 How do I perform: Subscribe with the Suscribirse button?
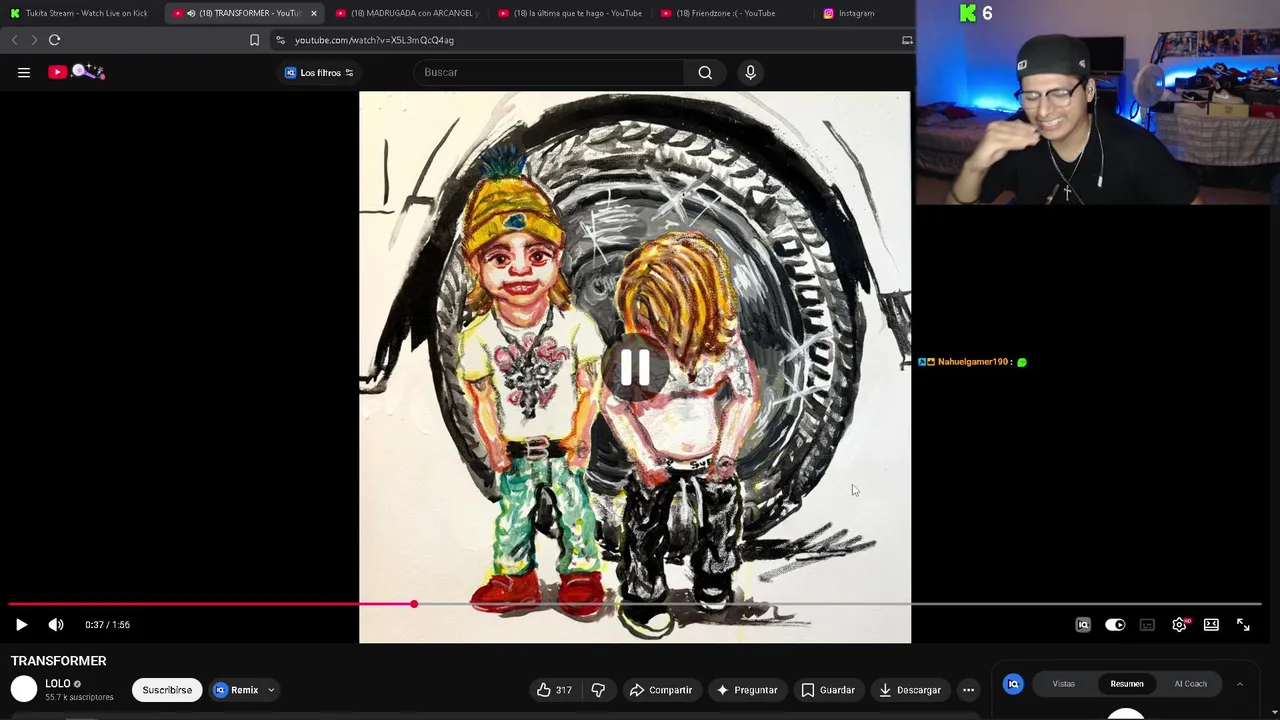167,690
